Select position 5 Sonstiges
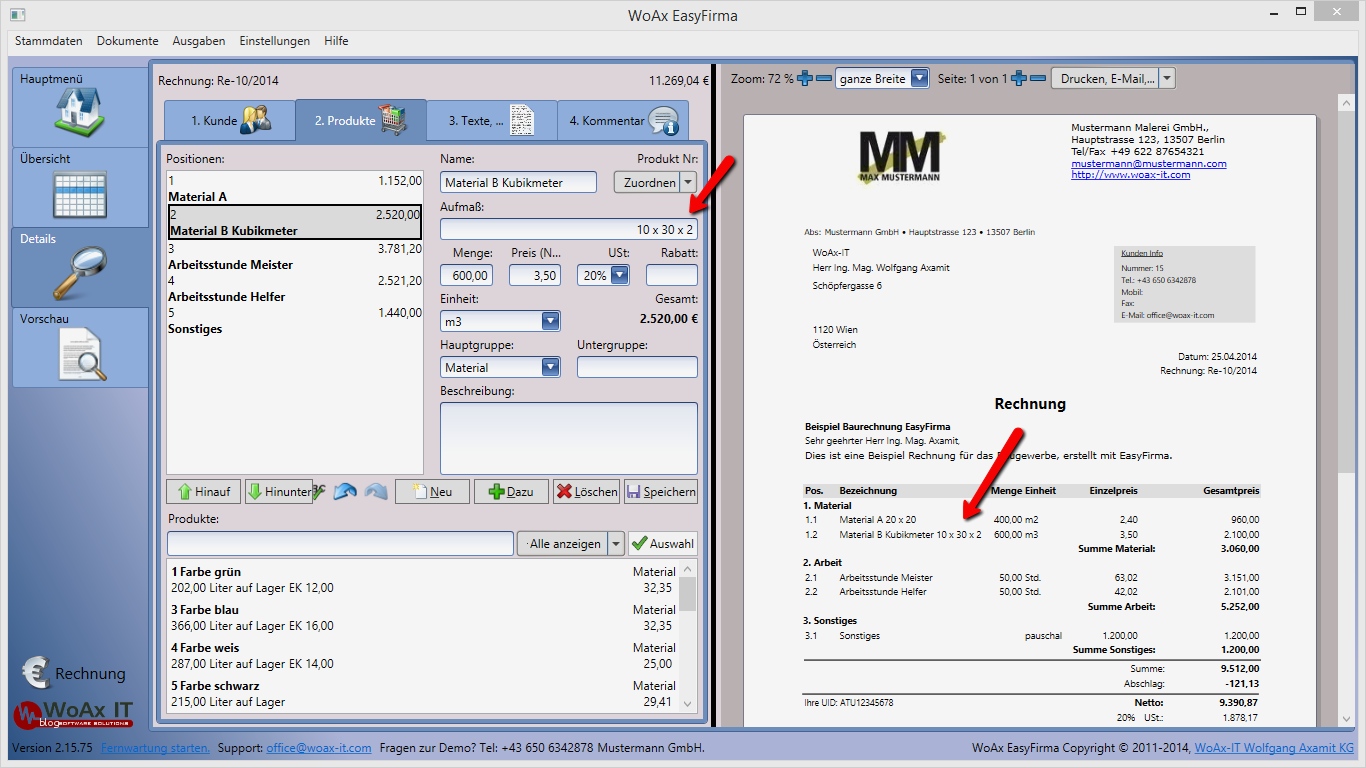 pyautogui.click(x=295, y=320)
